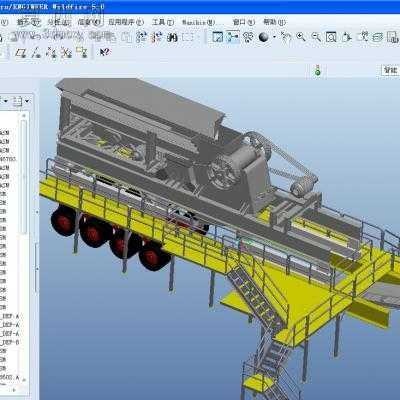Click the red trailer wheel farthest left

click(x=63, y=221)
